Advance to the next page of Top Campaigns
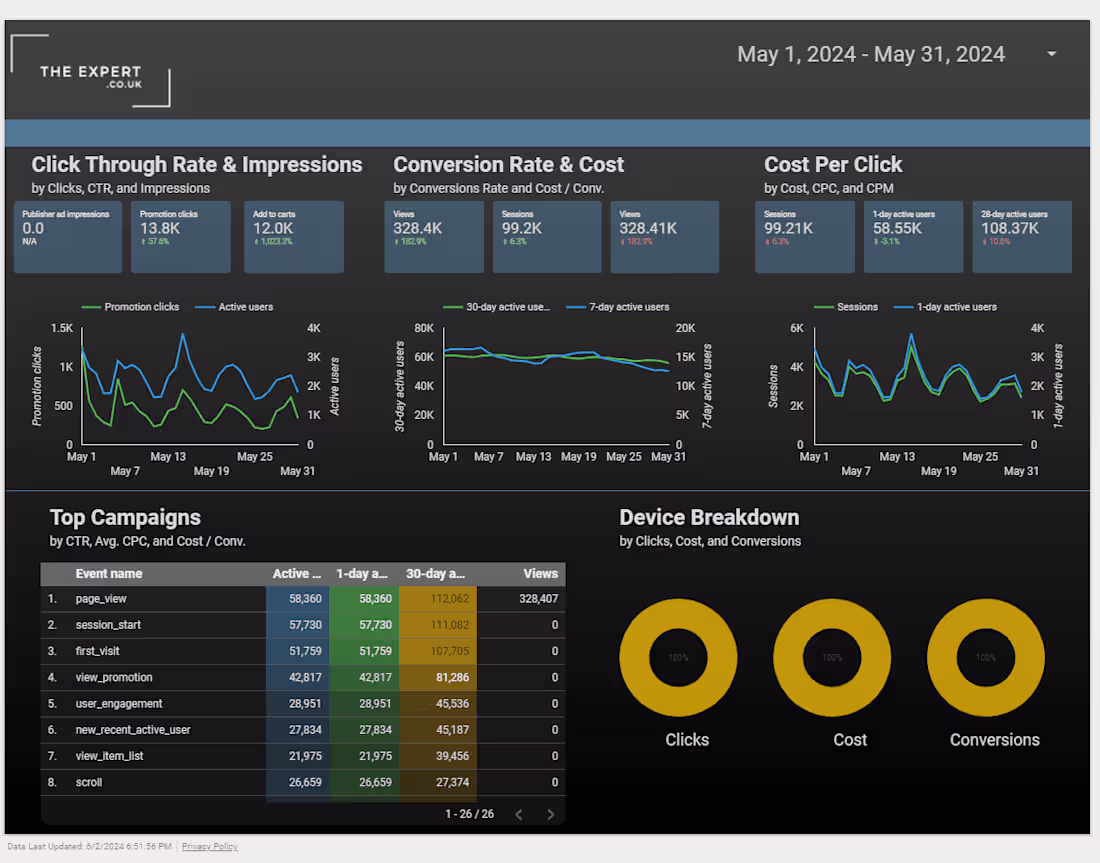The image size is (1100, 863). tap(550, 814)
